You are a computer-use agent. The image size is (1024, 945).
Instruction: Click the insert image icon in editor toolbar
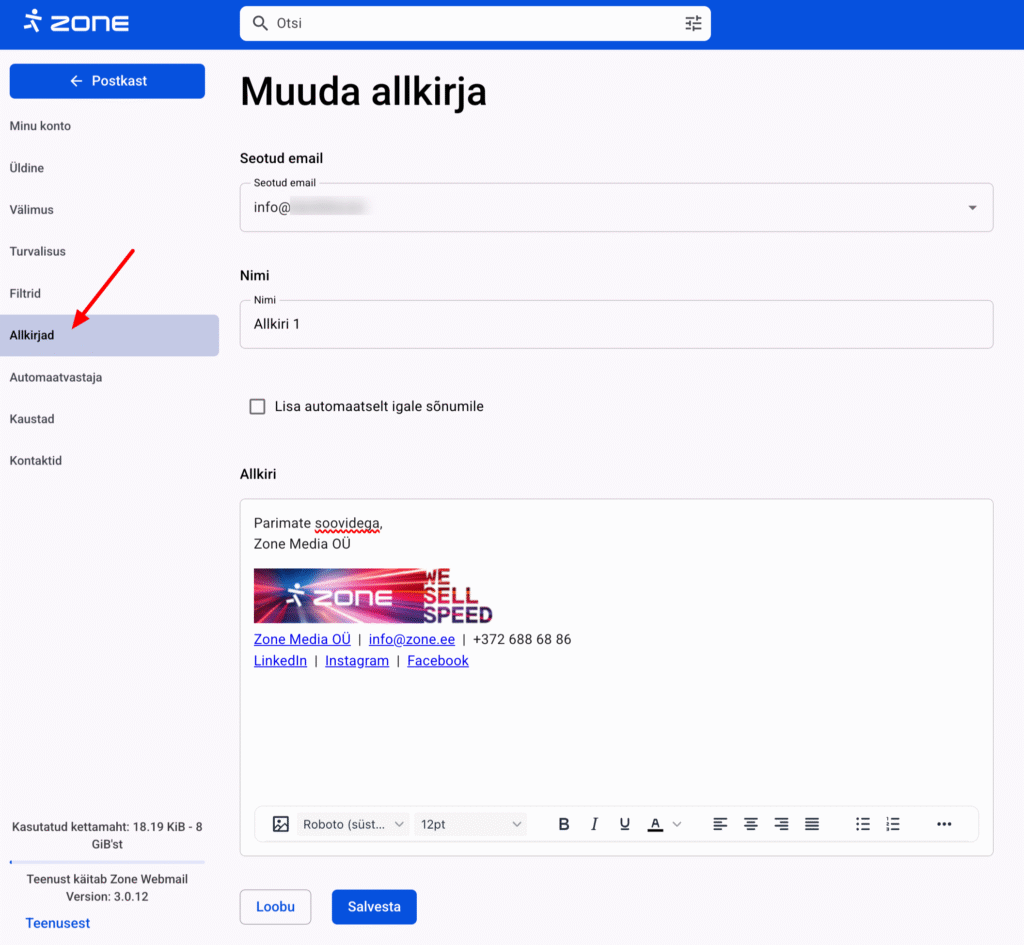click(x=281, y=824)
